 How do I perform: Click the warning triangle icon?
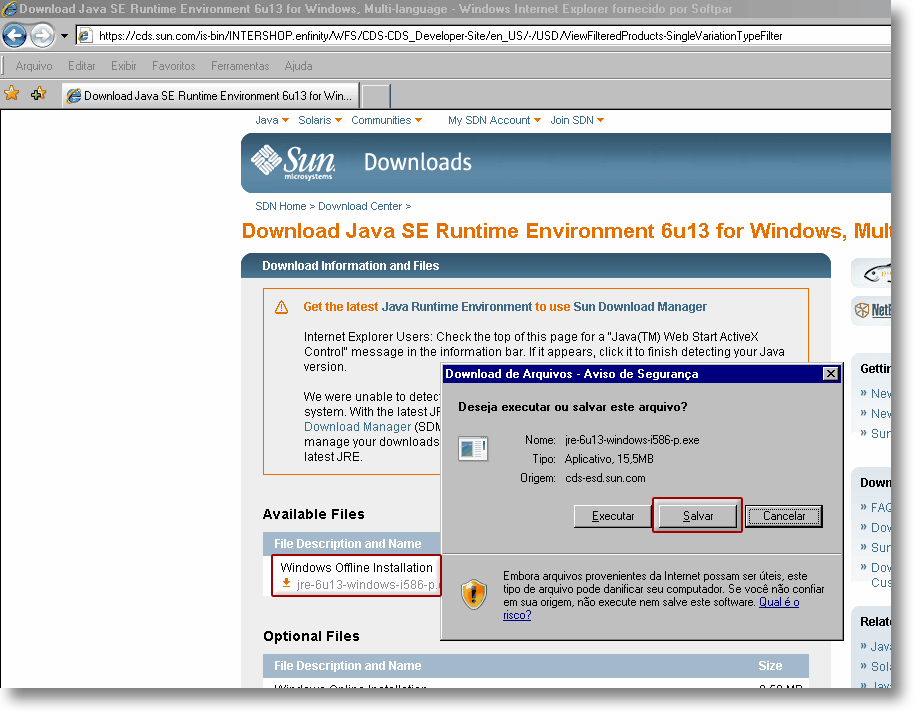click(x=281, y=307)
